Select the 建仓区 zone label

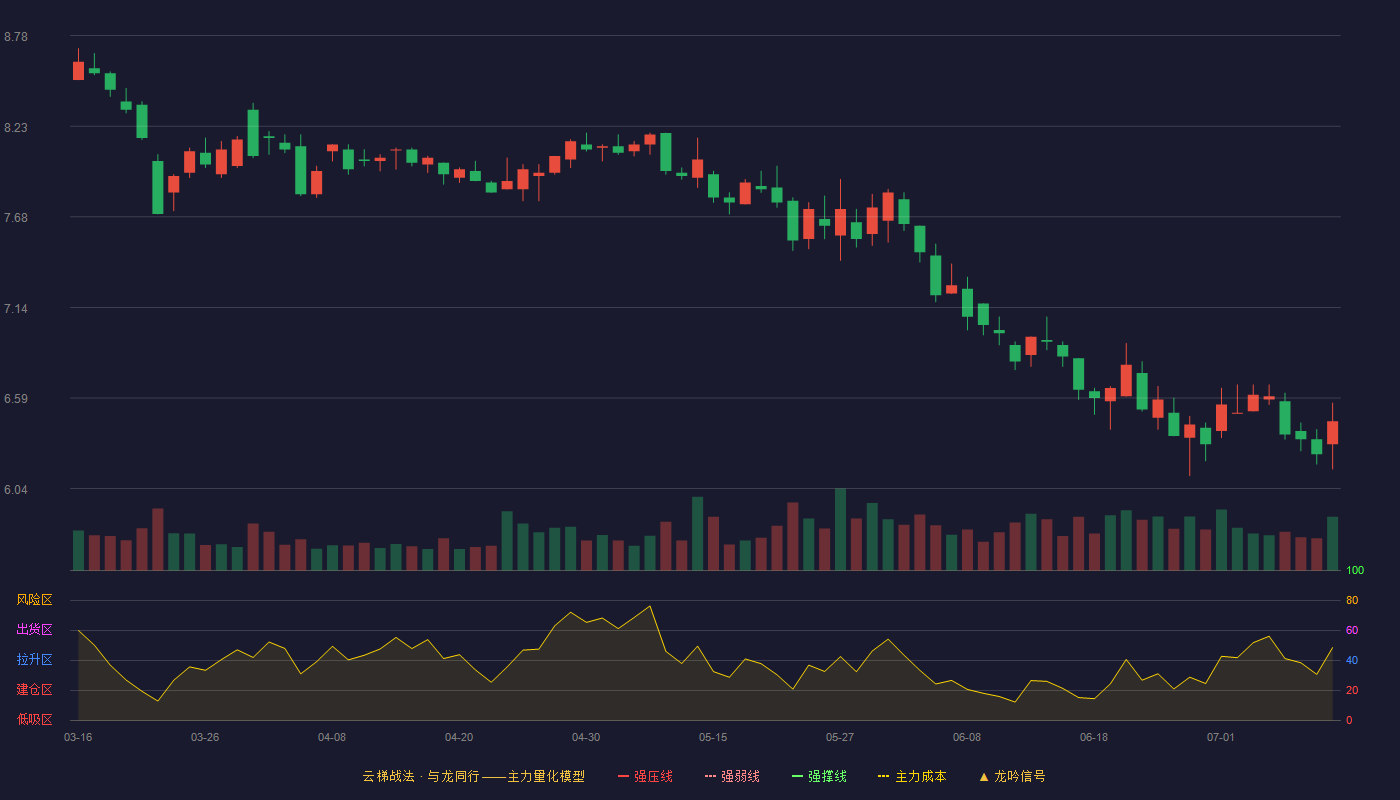[x=35, y=690]
